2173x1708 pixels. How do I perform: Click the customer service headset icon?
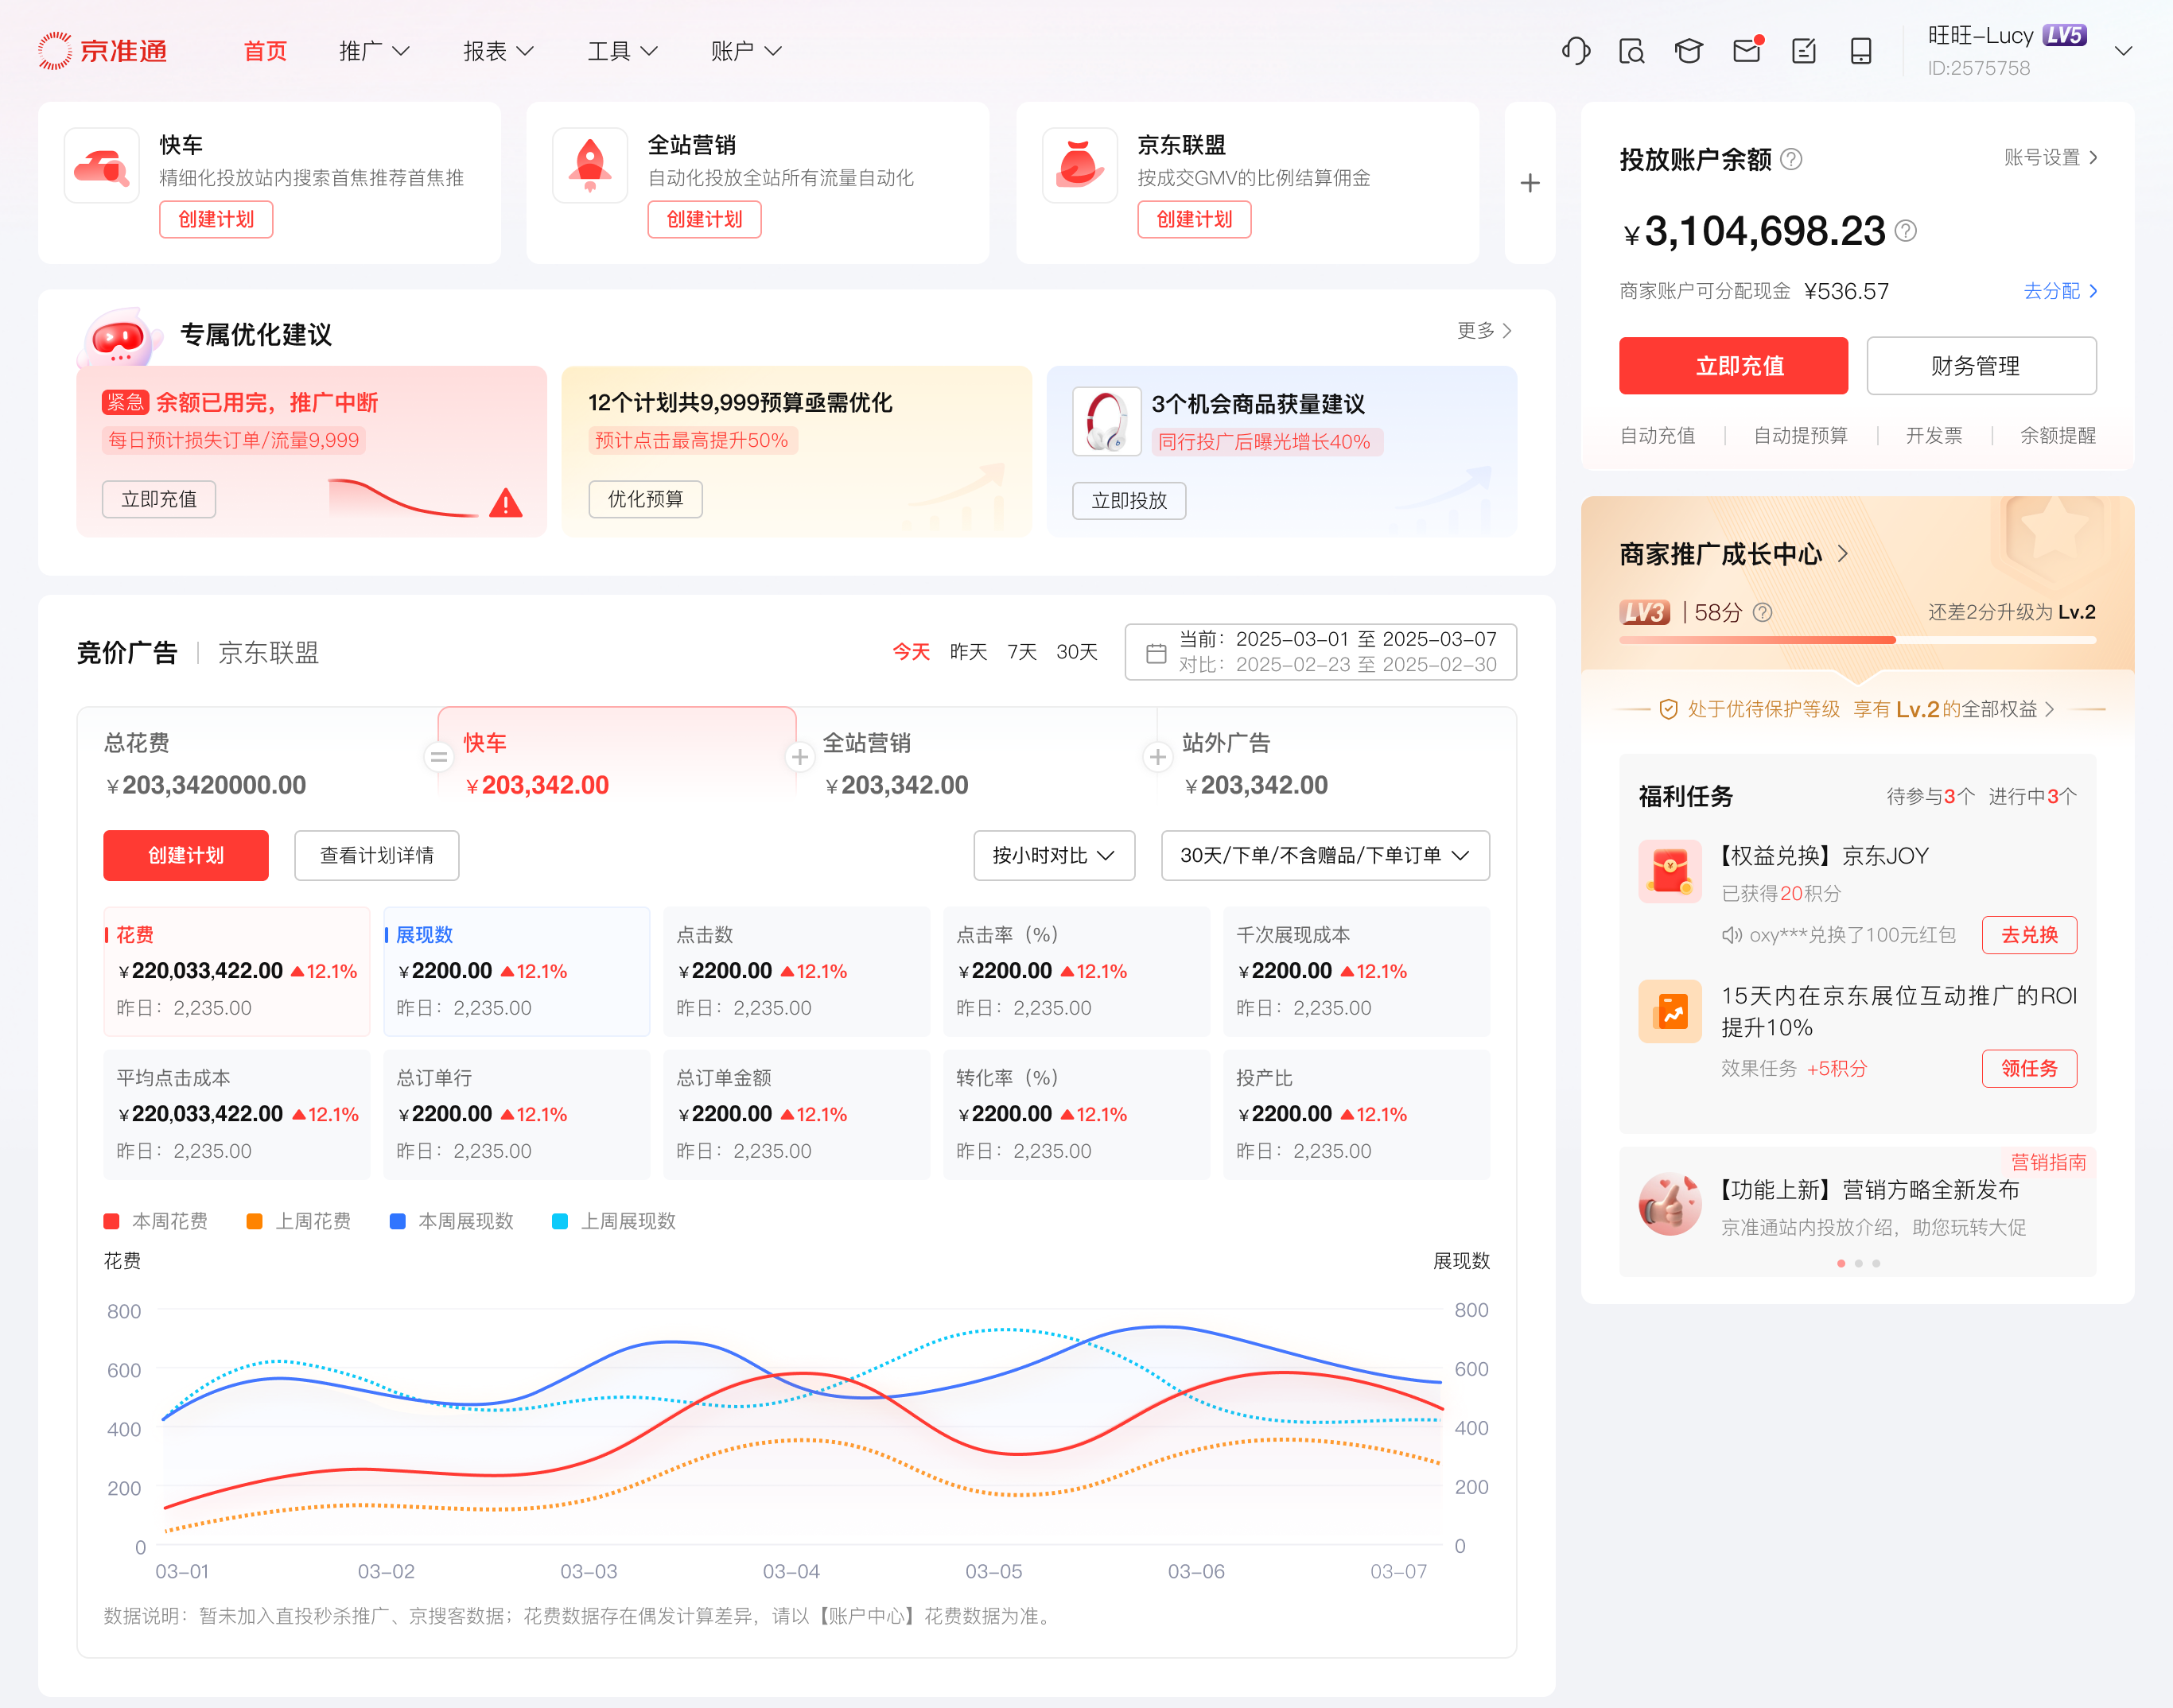(1576, 50)
